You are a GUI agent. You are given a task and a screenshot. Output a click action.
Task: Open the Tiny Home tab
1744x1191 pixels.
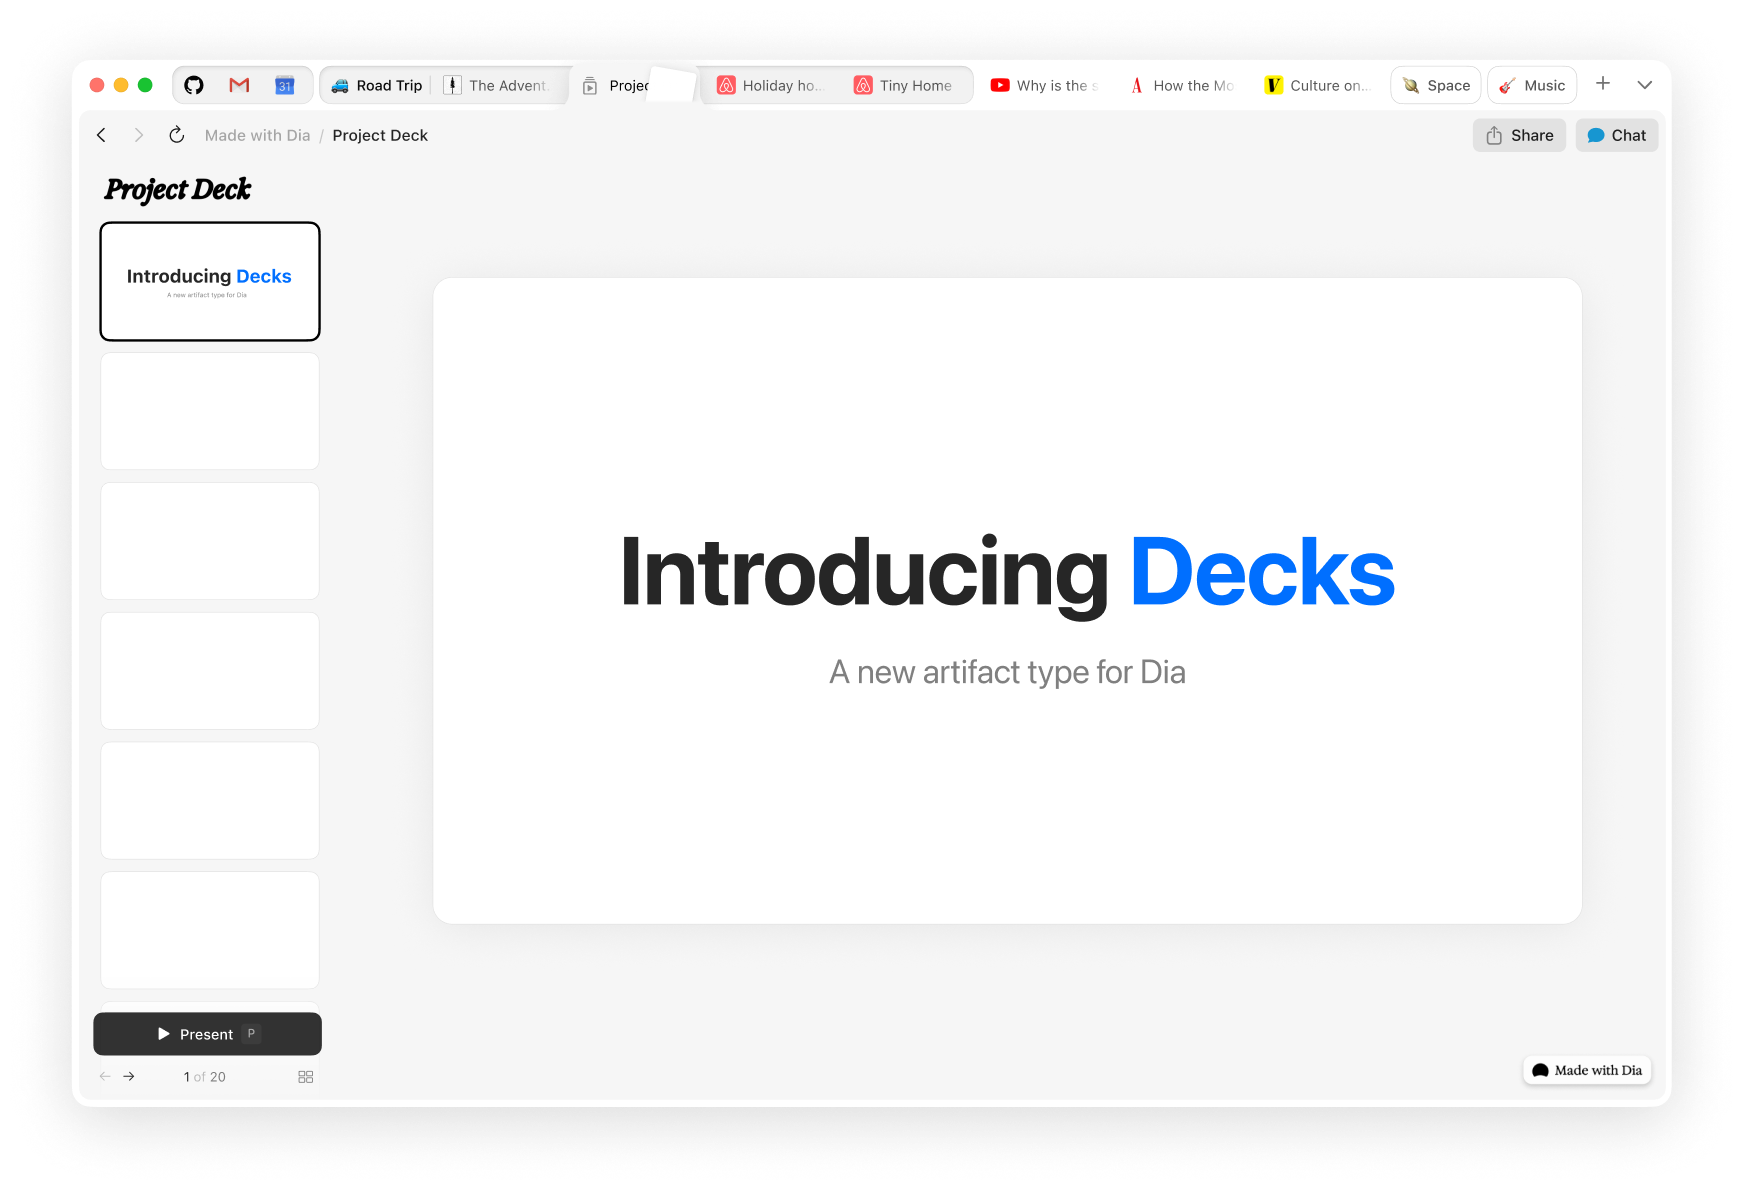(903, 85)
